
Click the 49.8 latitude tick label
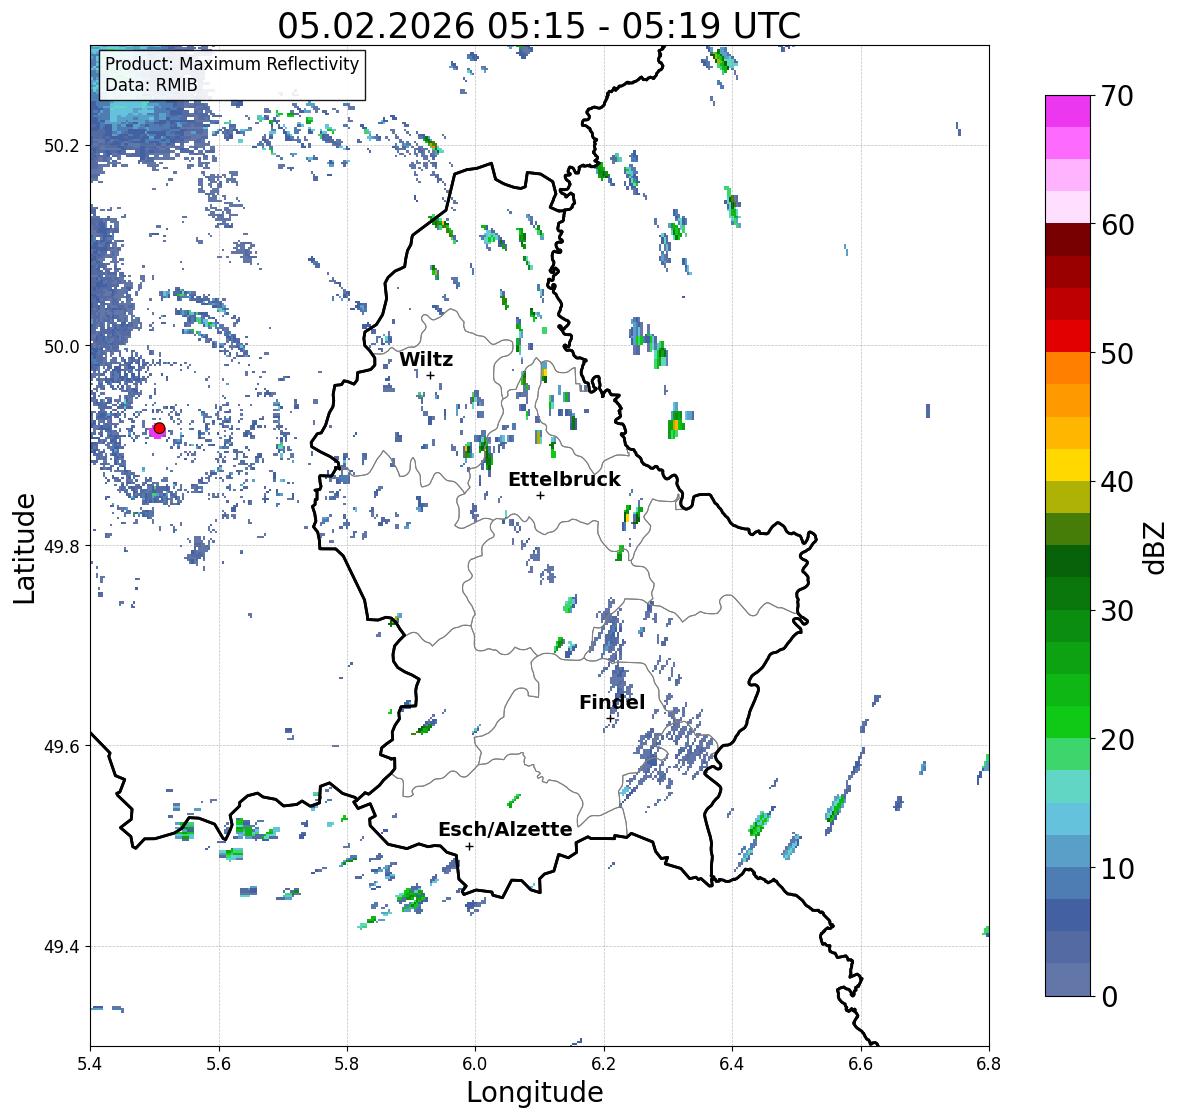[61, 546]
